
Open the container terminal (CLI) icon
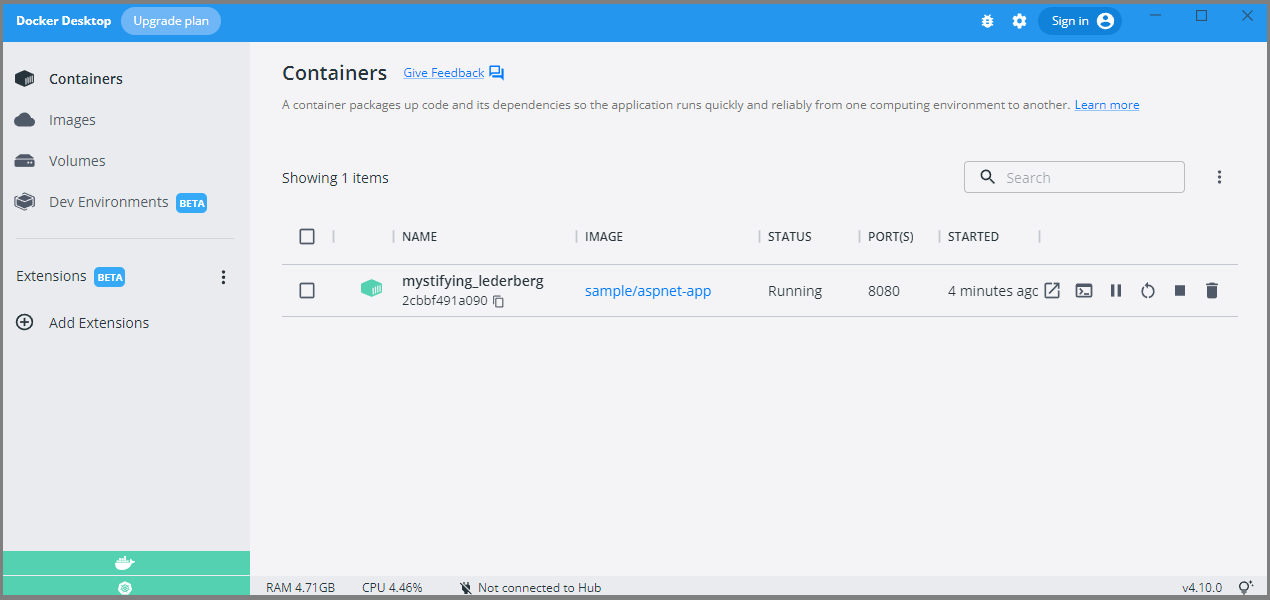pos(1084,291)
